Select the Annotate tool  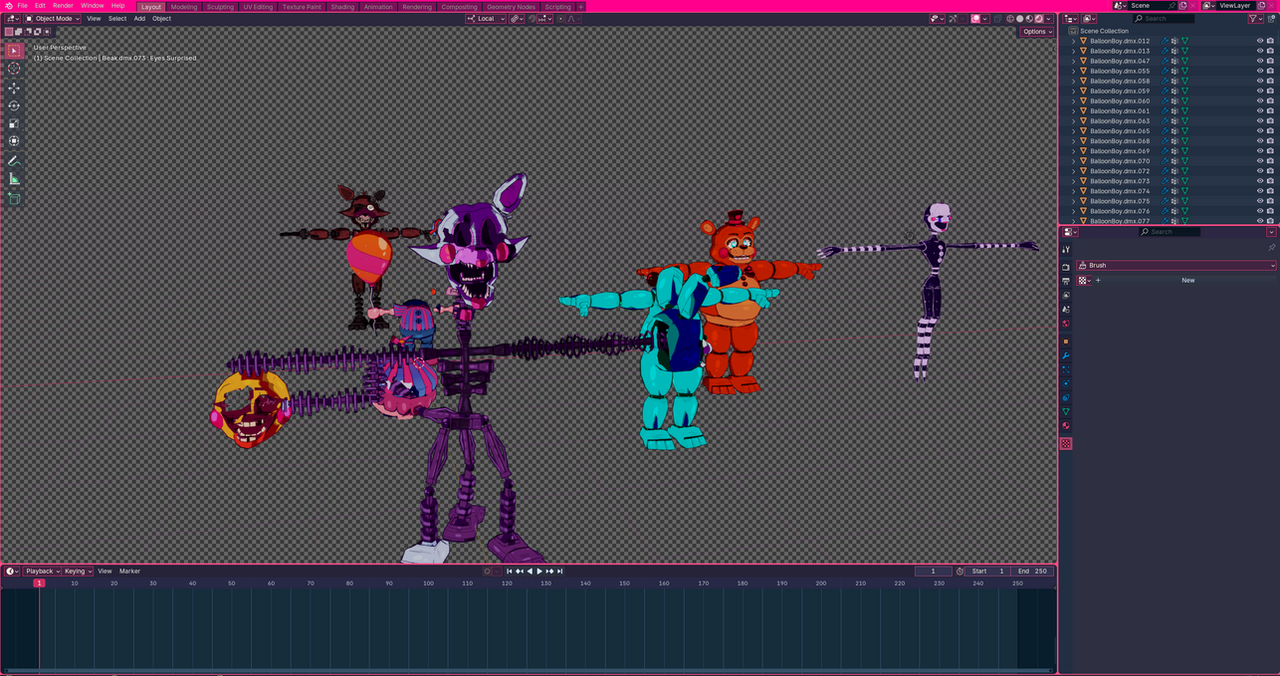pos(14,161)
